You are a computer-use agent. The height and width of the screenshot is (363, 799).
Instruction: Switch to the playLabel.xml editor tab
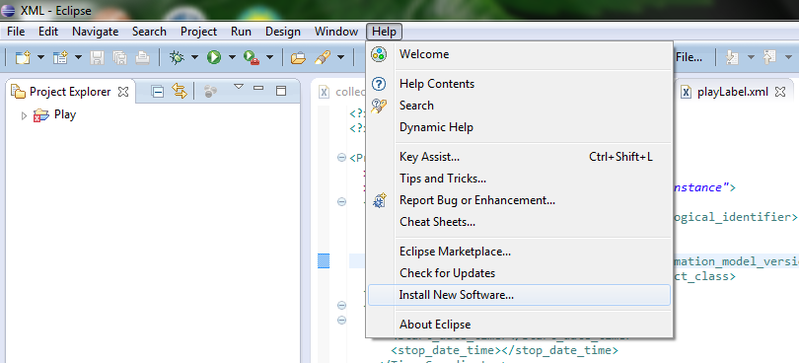pyautogui.click(x=733, y=92)
